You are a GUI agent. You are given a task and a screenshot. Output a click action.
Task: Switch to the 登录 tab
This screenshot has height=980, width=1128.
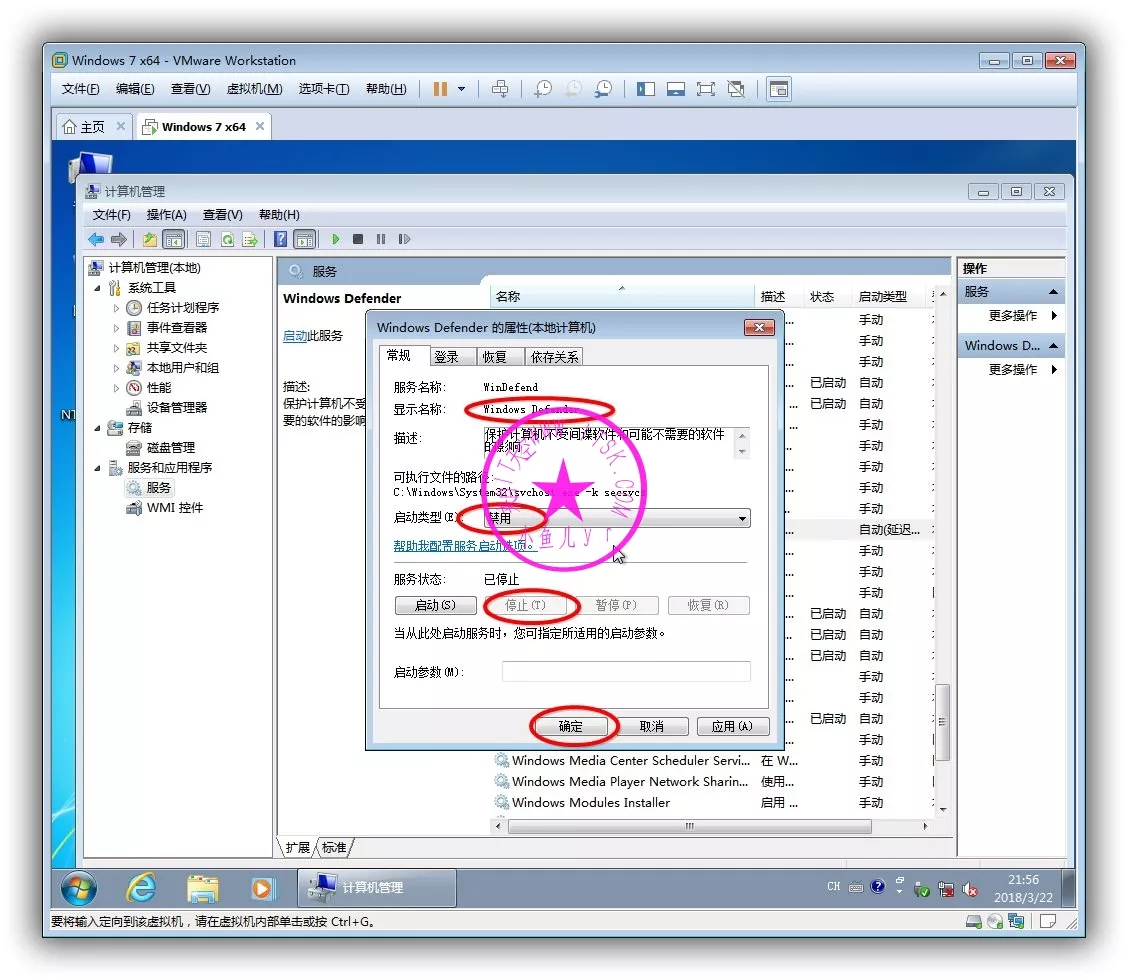(x=446, y=357)
